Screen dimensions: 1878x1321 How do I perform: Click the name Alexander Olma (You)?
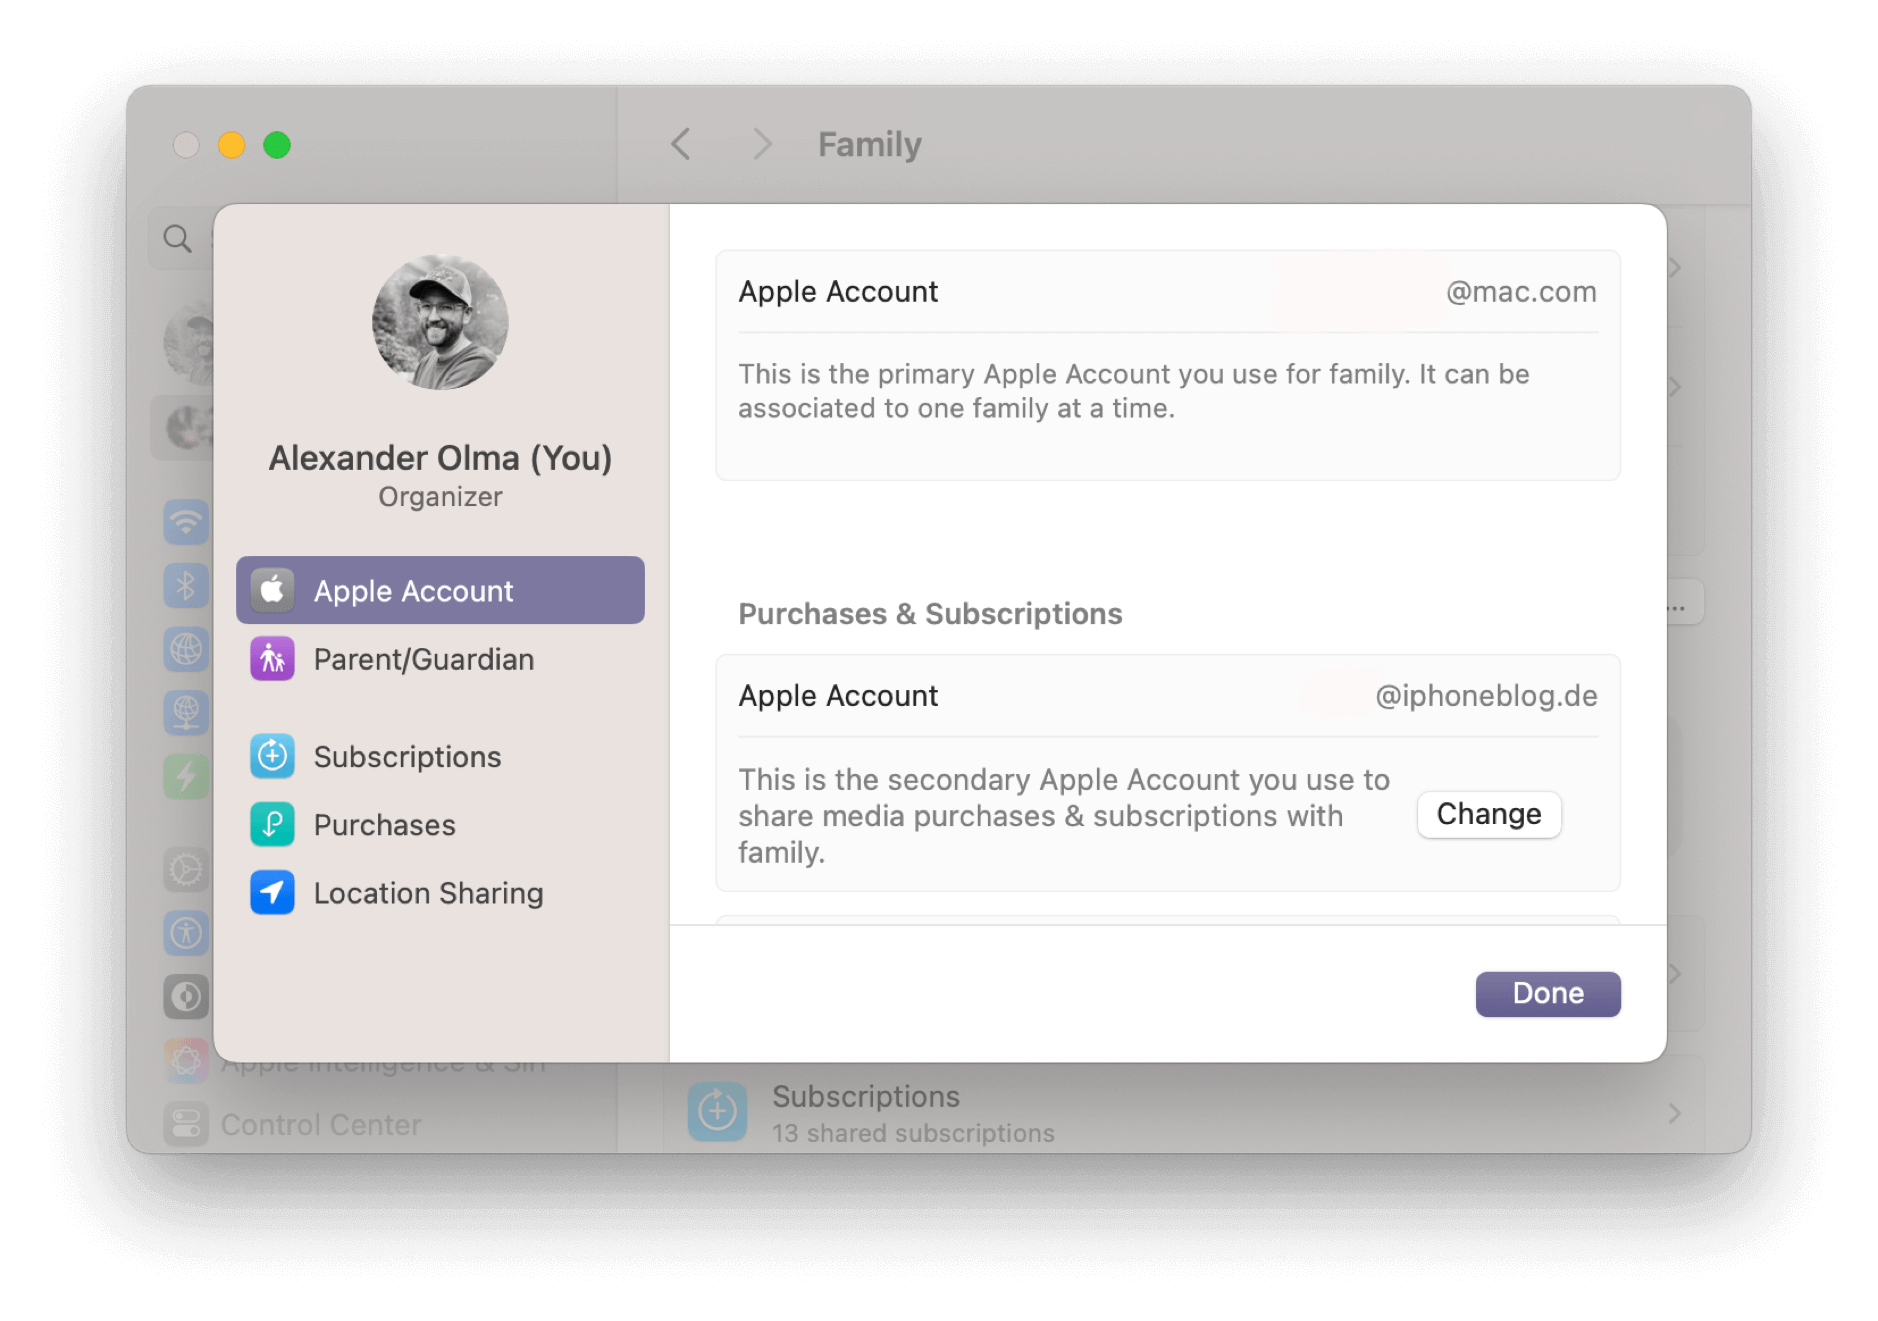click(440, 458)
